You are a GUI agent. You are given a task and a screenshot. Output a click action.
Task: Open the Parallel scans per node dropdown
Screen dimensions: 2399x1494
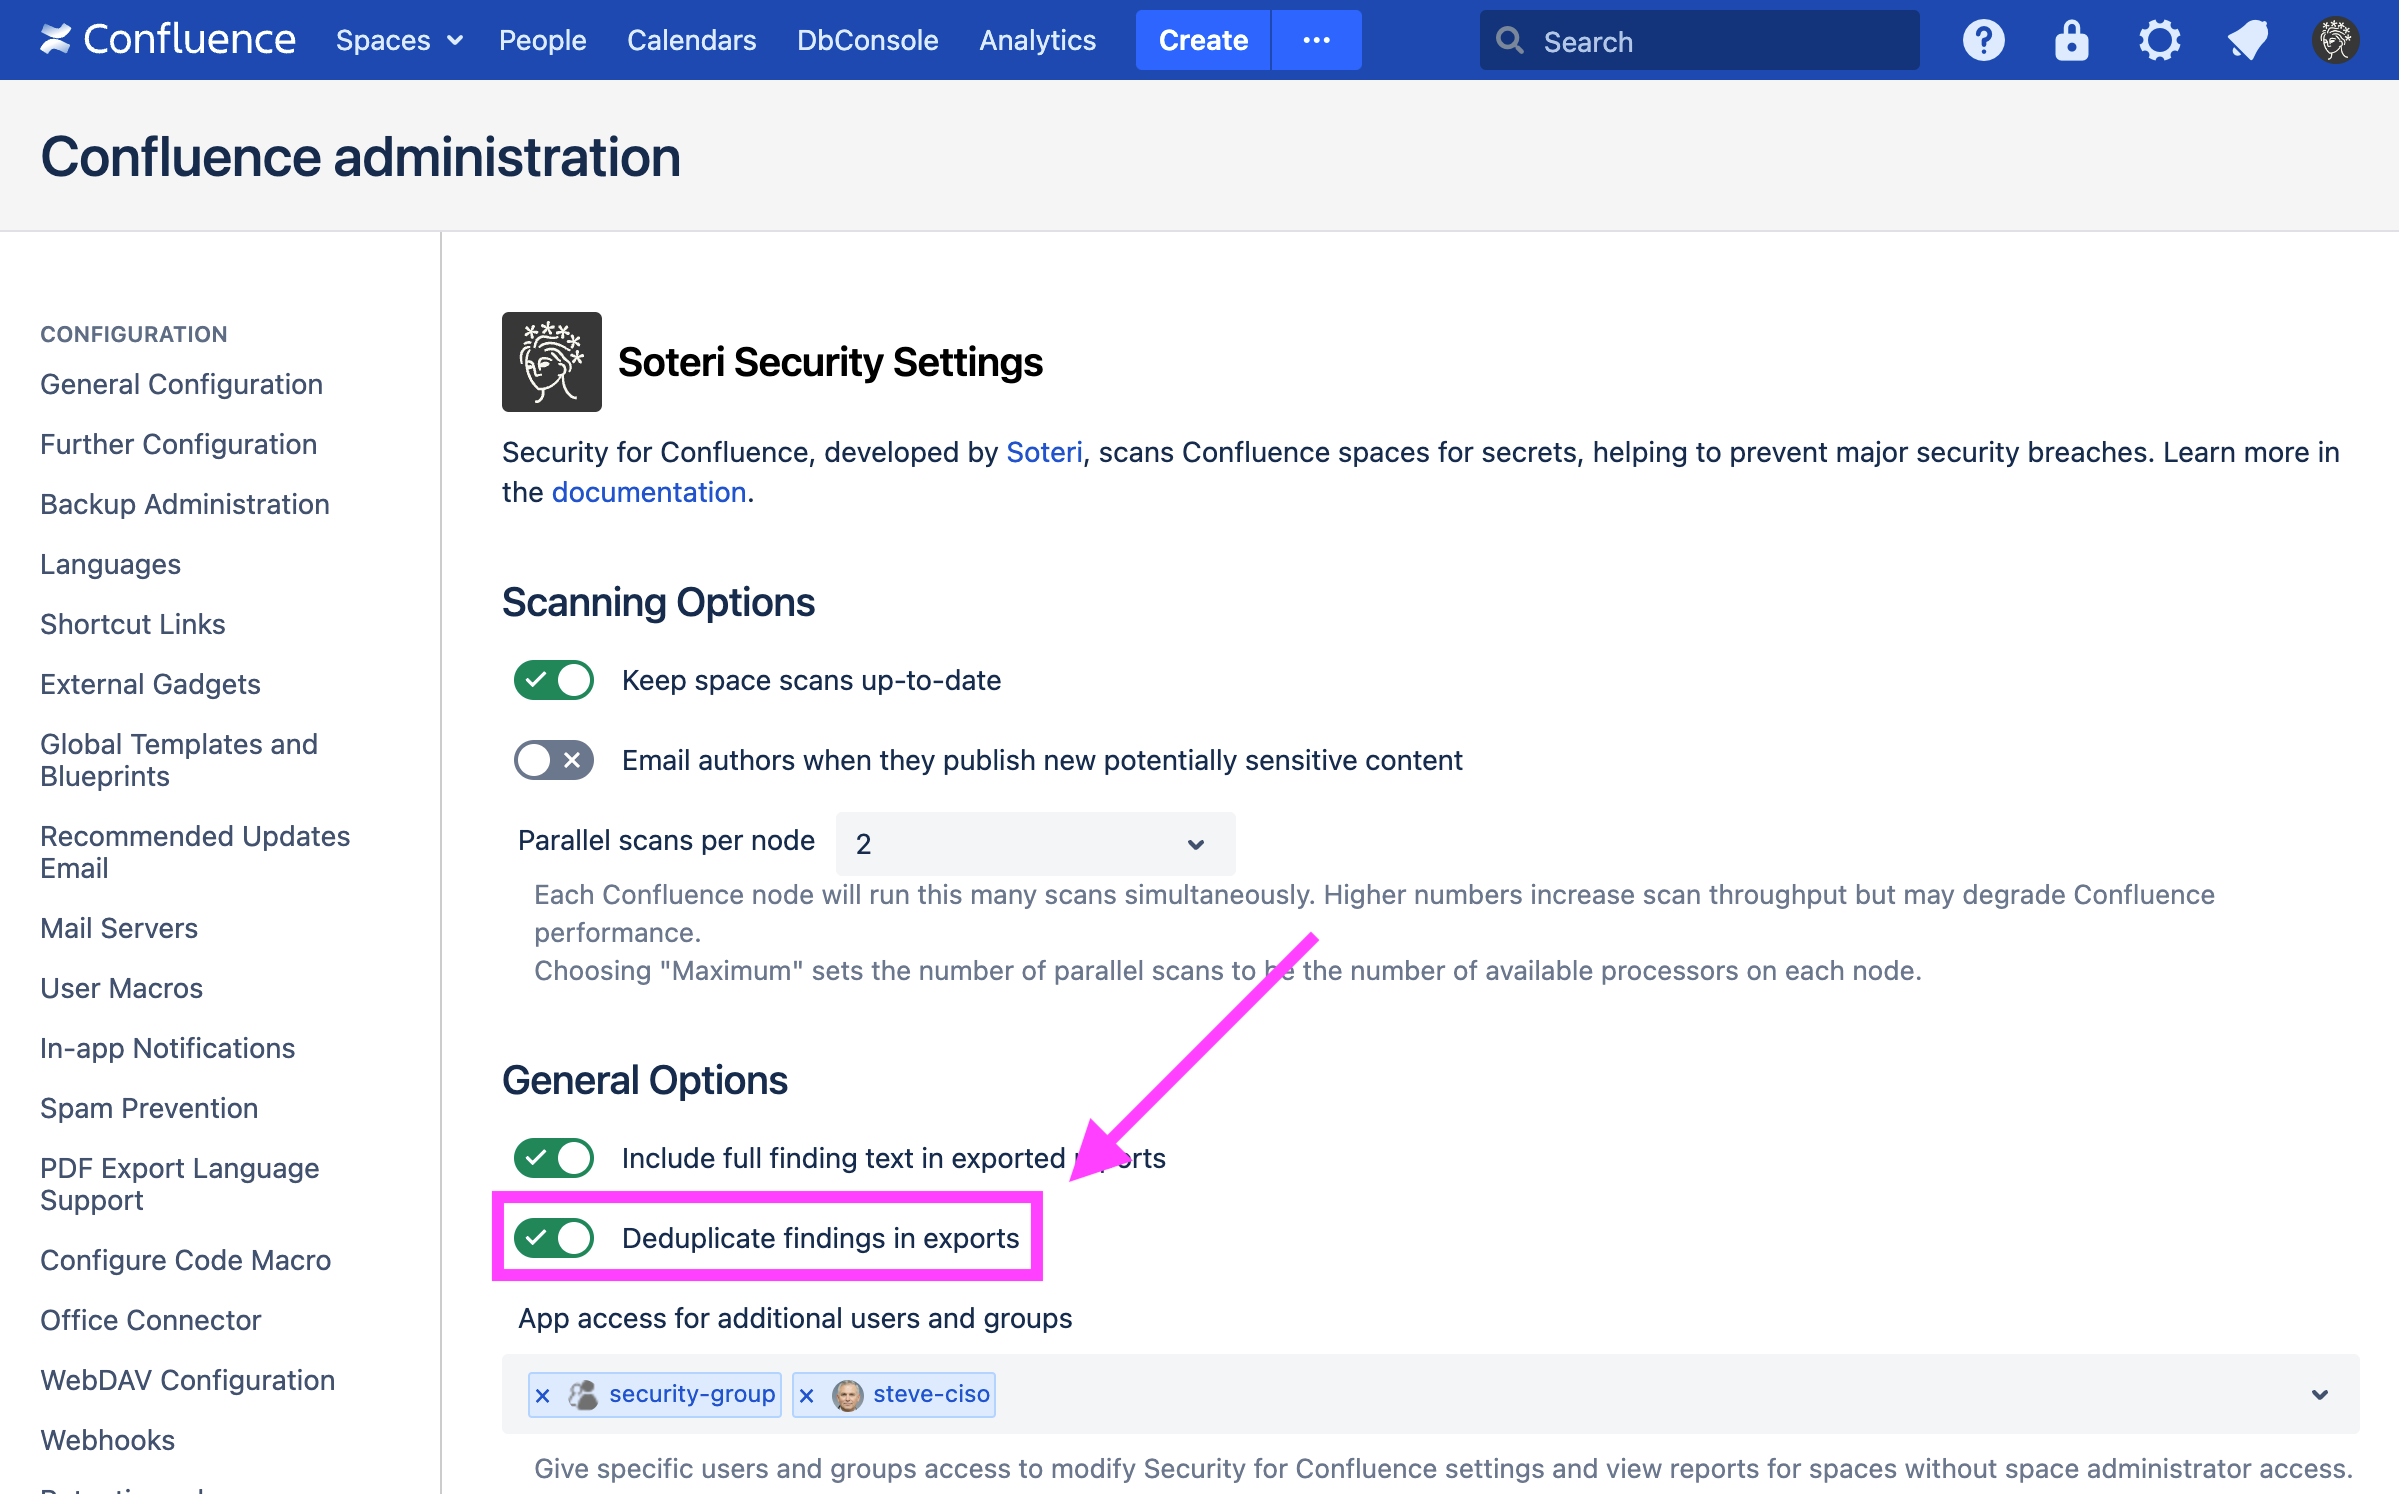point(1034,843)
